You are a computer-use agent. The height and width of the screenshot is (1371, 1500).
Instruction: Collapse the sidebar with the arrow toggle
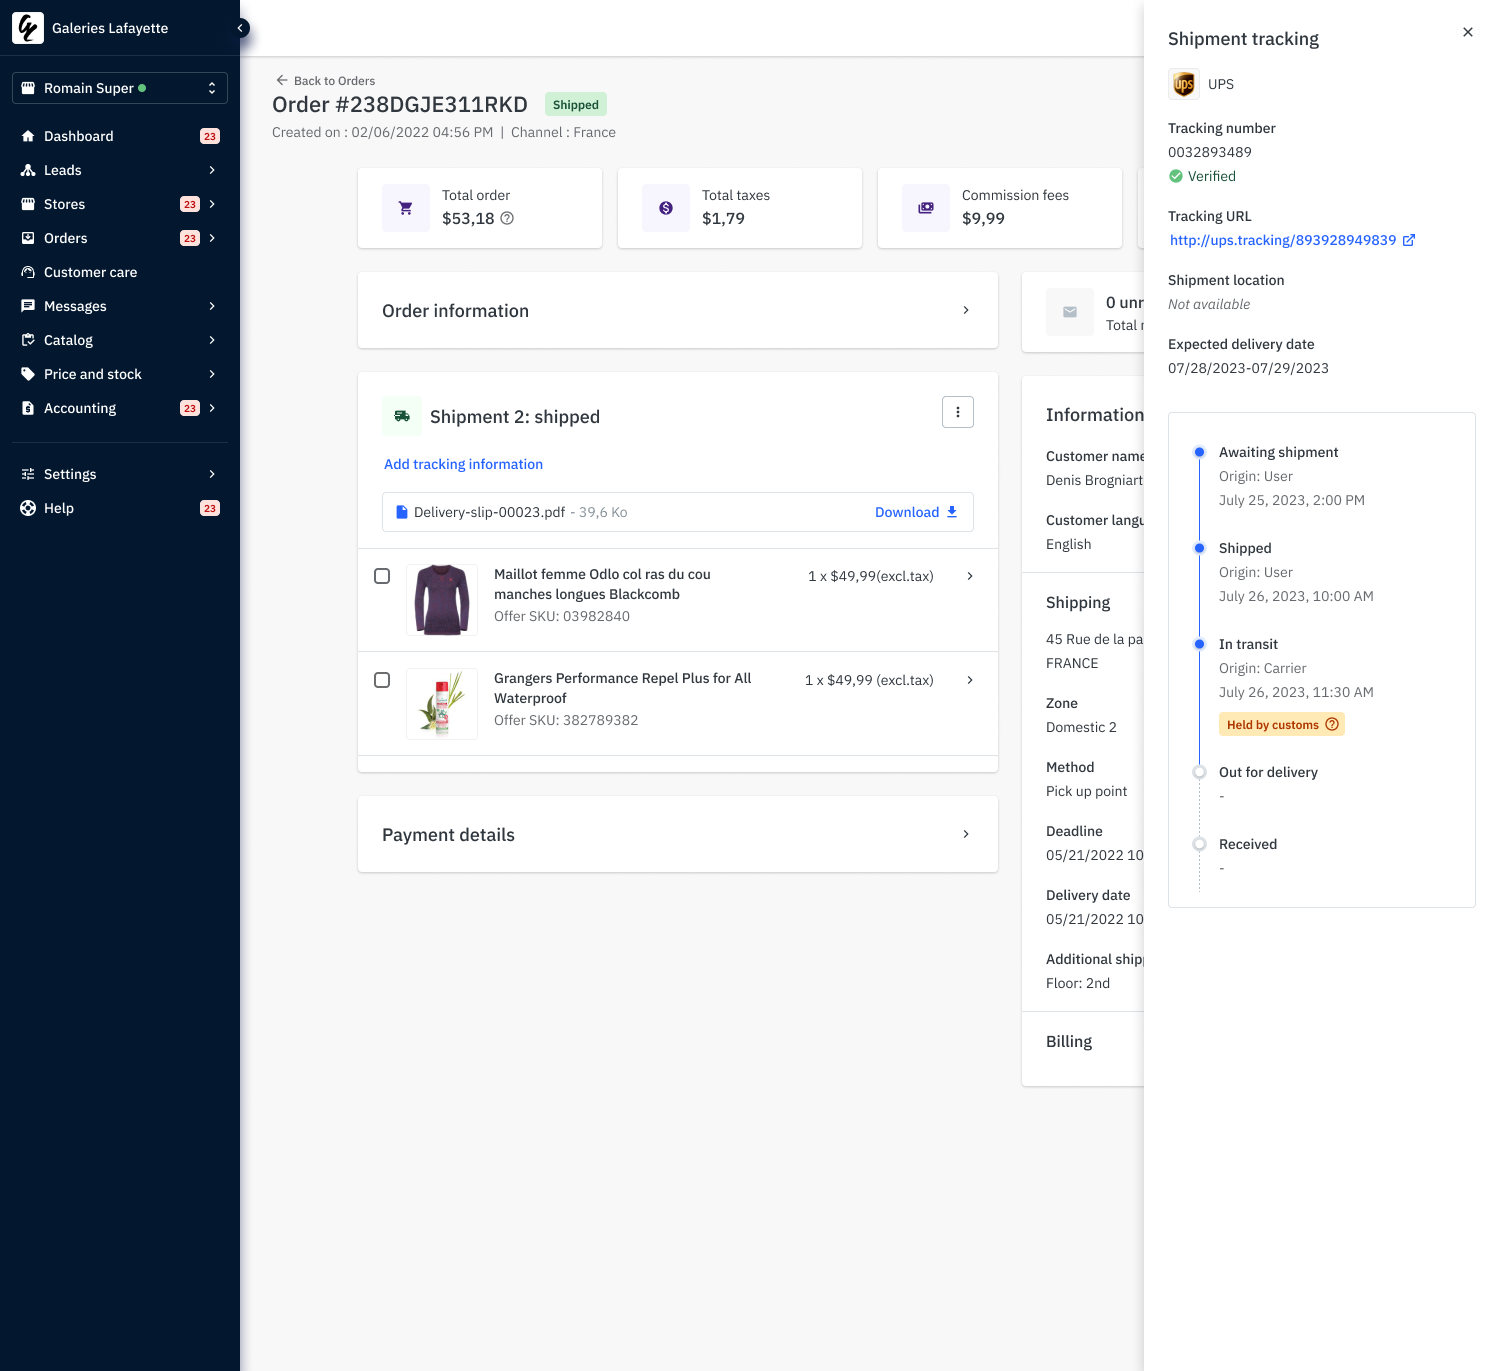click(241, 28)
